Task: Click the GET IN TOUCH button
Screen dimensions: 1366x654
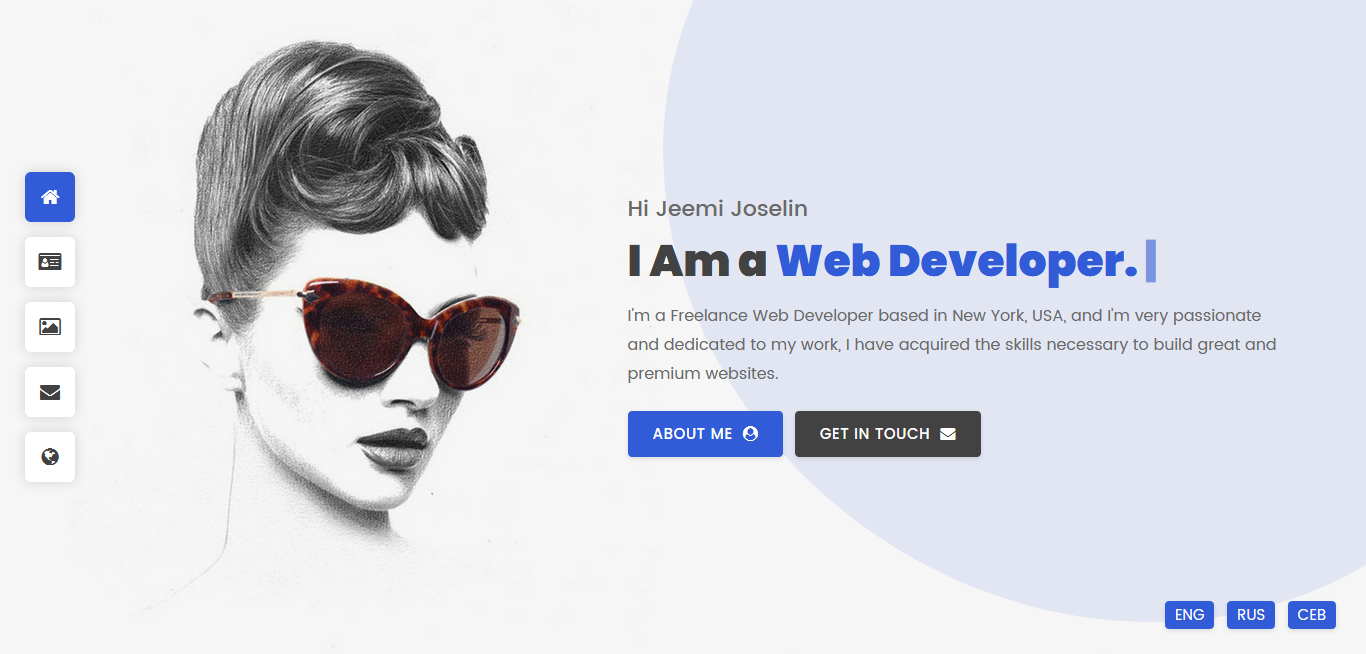Action: point(888,434)
